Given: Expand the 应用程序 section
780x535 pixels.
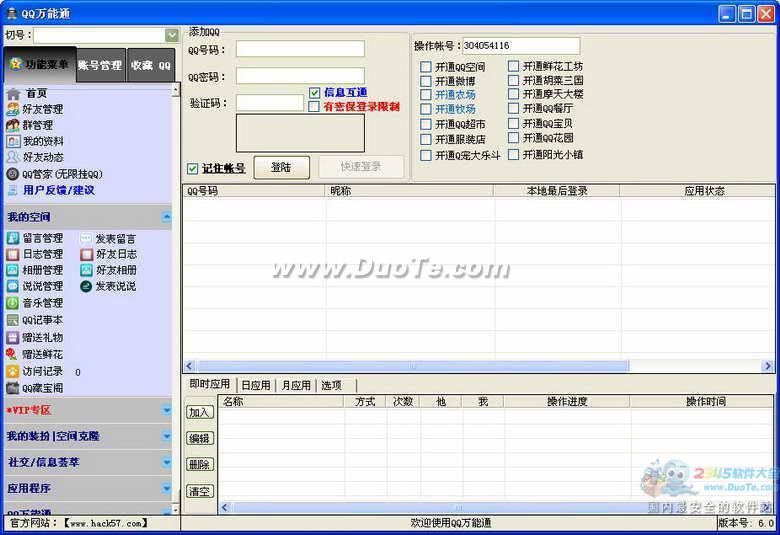Looking at the screenshot, I should coord(167,488).
